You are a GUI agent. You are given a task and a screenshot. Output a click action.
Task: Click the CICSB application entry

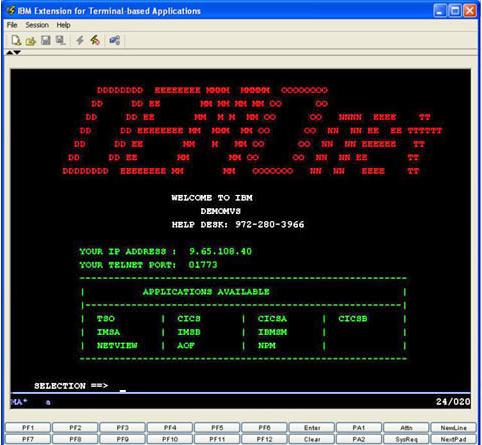tap(353, 319)
